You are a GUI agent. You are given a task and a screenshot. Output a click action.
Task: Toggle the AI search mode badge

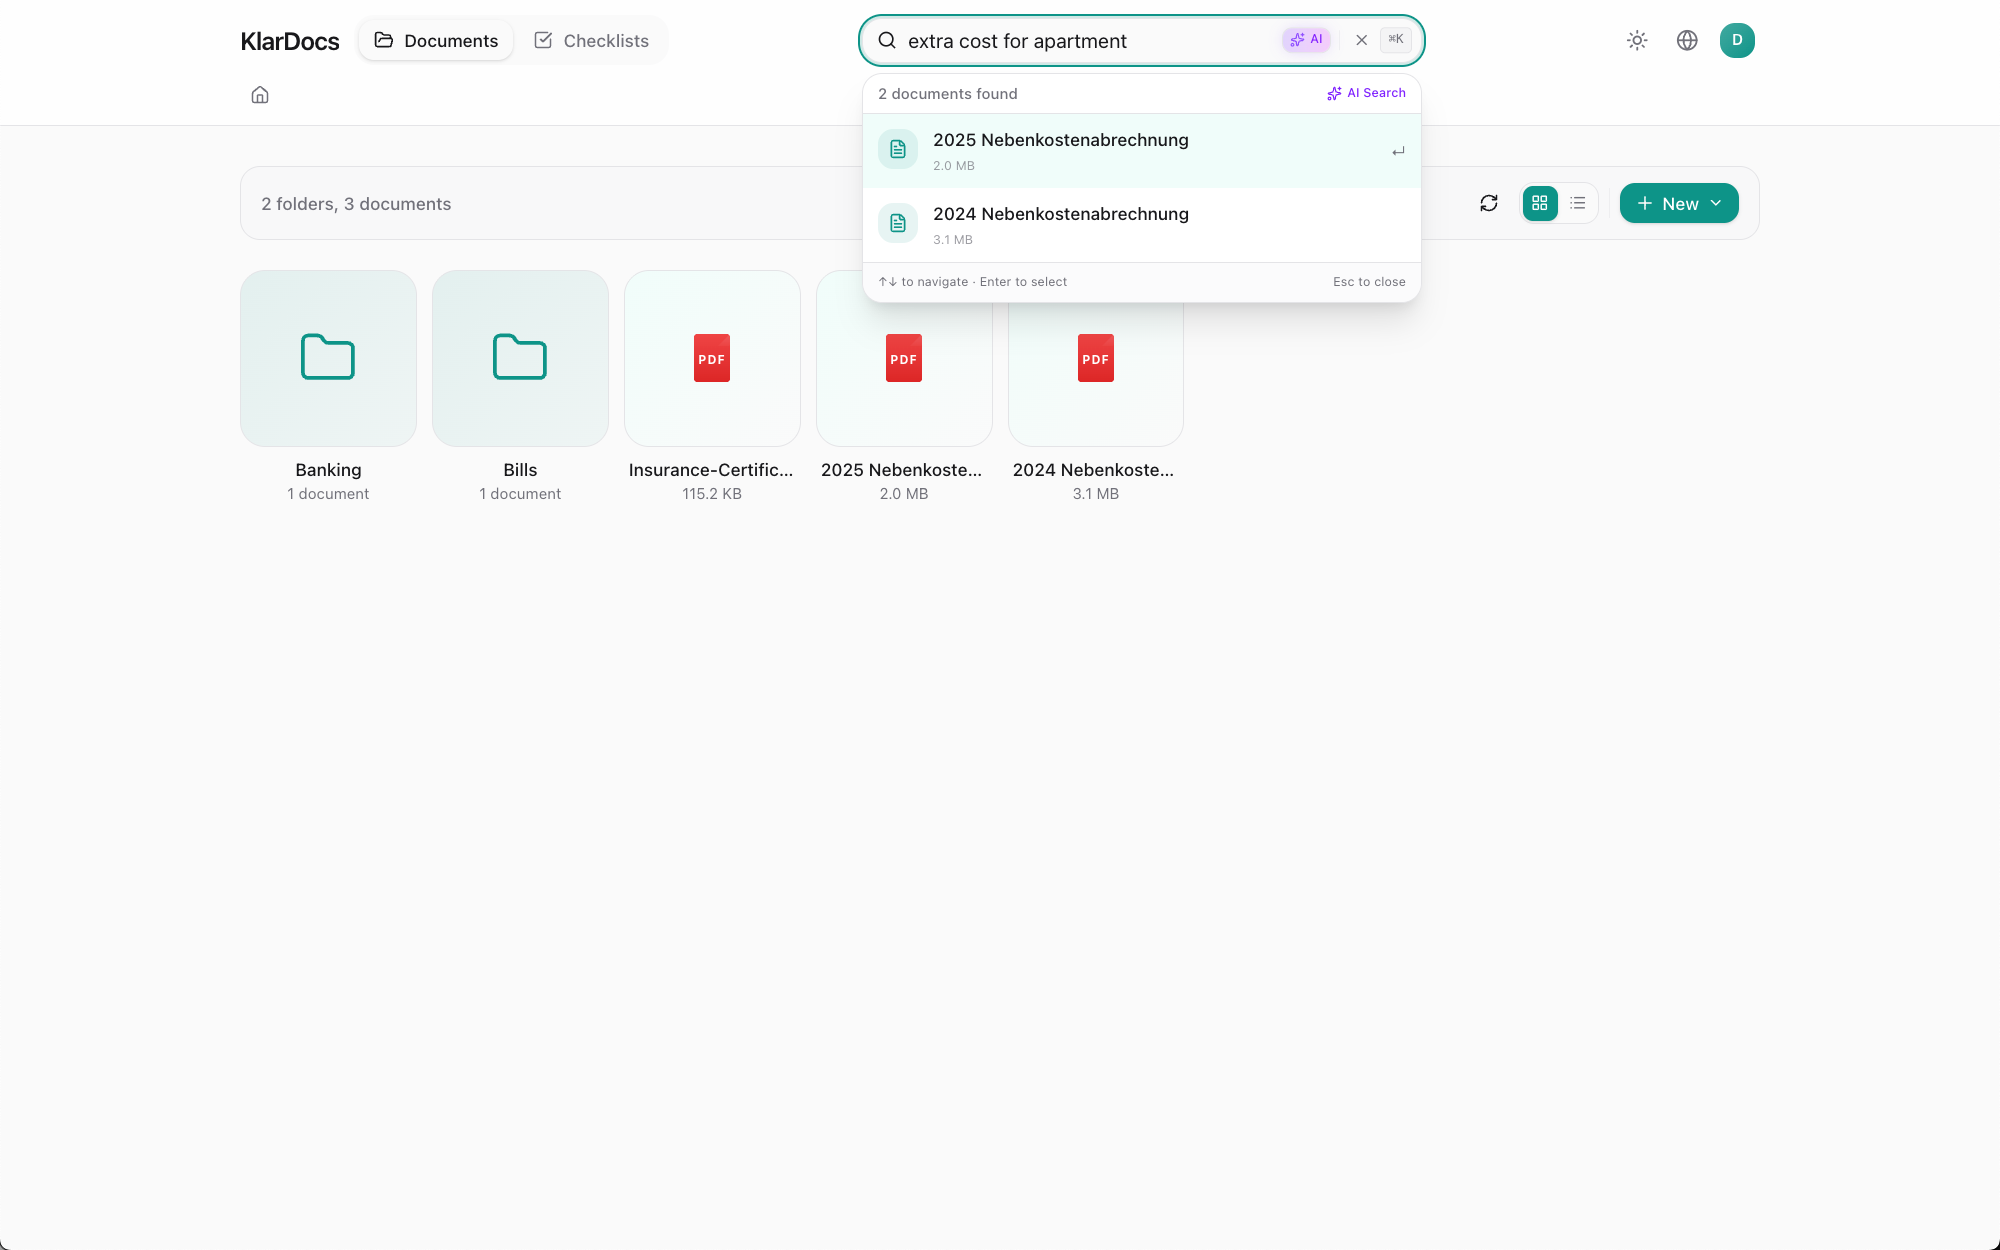pyautogui.click(x=1306, y=40)
